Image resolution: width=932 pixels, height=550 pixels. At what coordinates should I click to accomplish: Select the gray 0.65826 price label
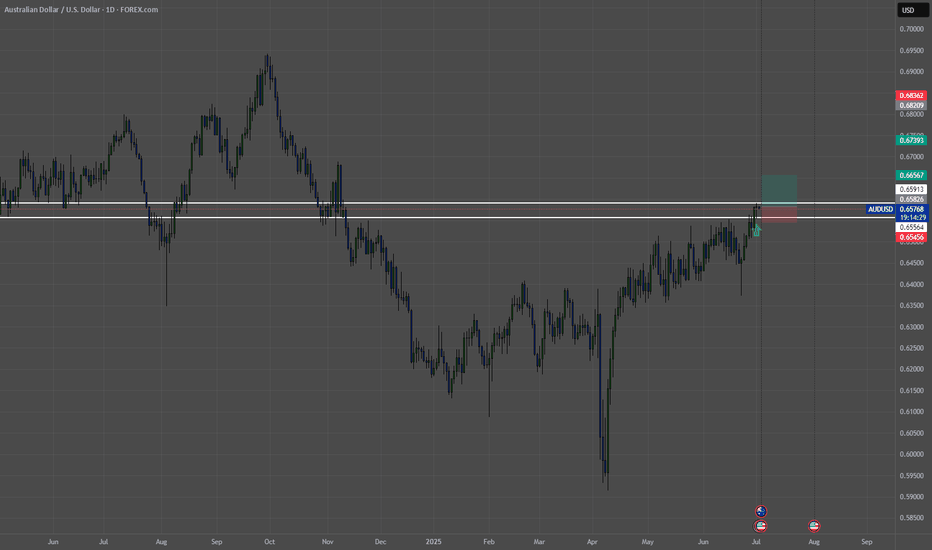911,199
